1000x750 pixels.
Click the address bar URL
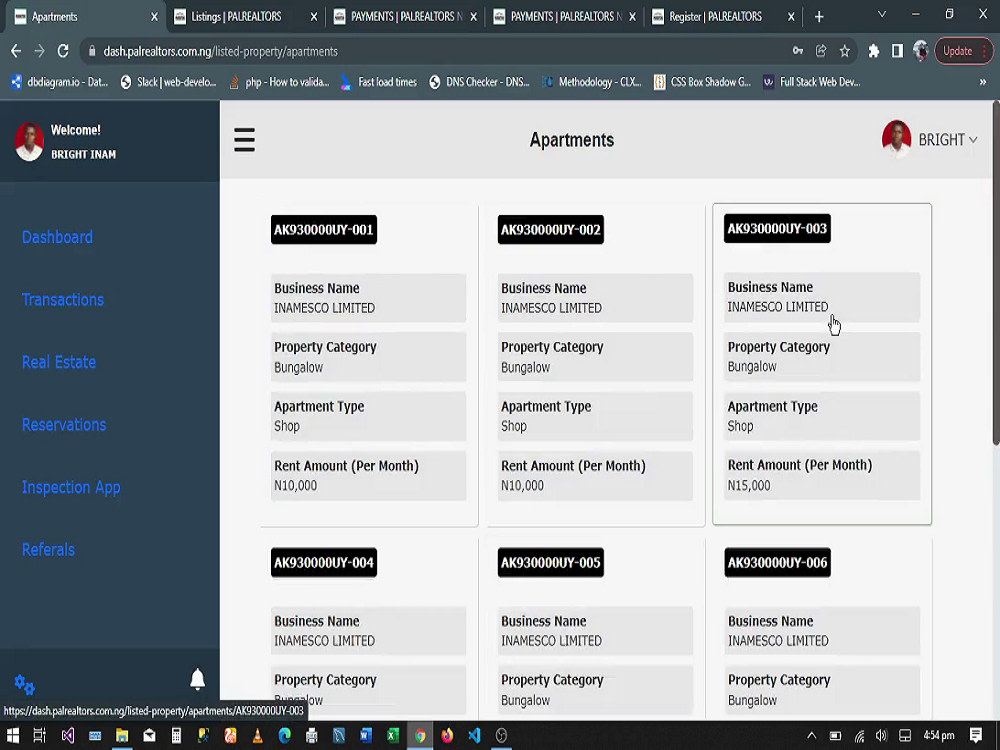pyautogui.click(x=221, y=52)
